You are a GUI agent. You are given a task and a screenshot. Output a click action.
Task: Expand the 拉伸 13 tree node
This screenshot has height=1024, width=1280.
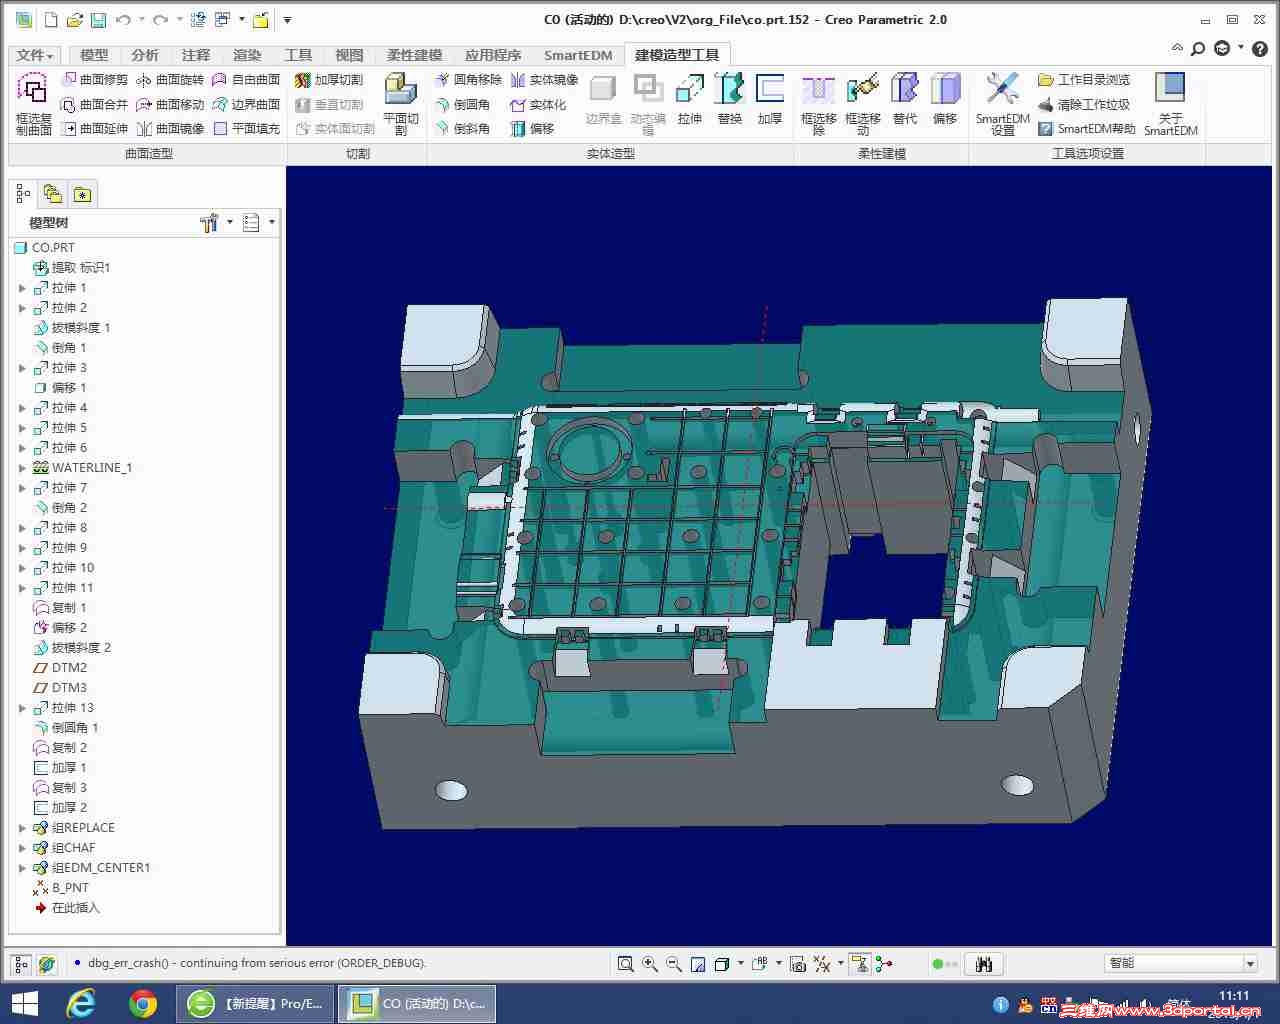tap(22, 708)
